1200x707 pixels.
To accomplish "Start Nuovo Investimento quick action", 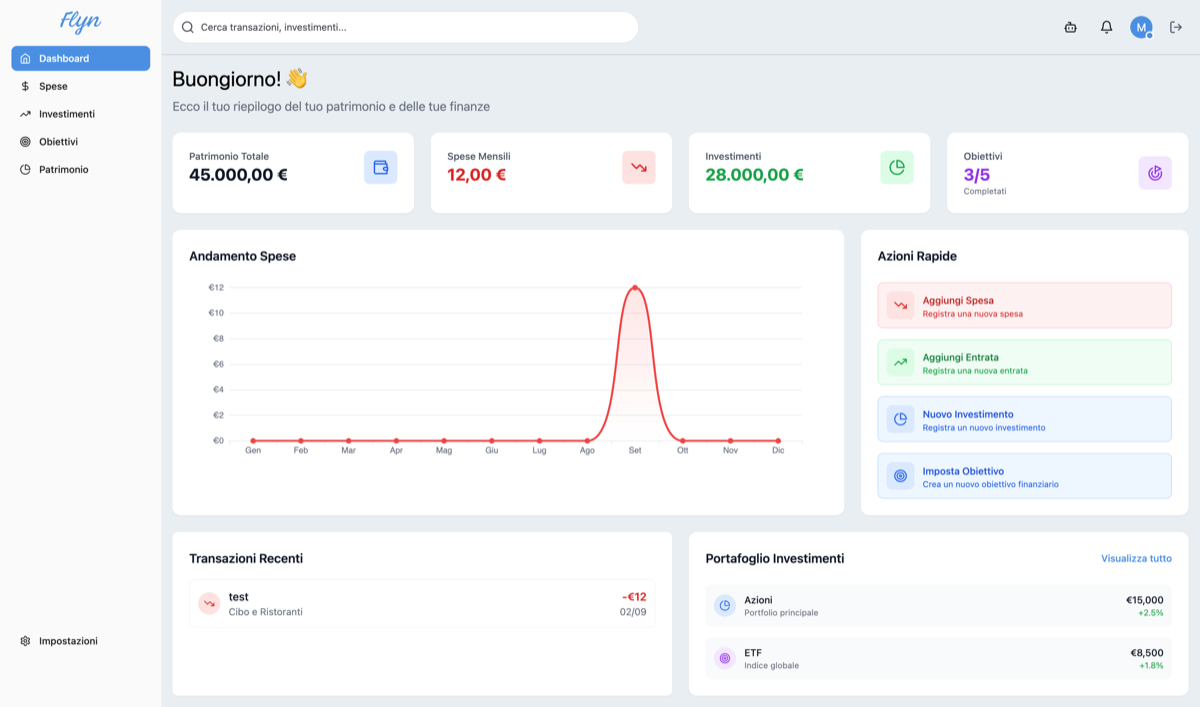I will pos(1024,419).
